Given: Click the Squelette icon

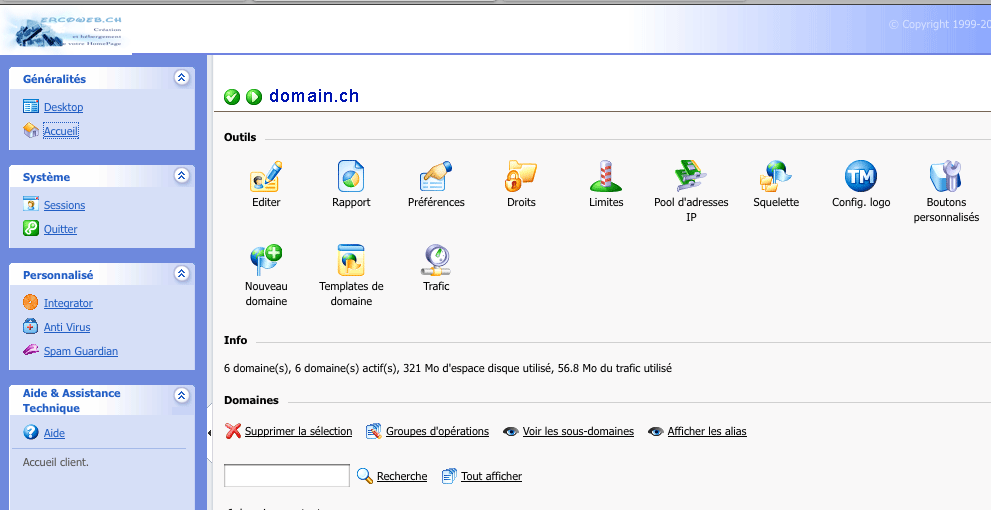Looking at the screenshot, I should pos(776,176).
